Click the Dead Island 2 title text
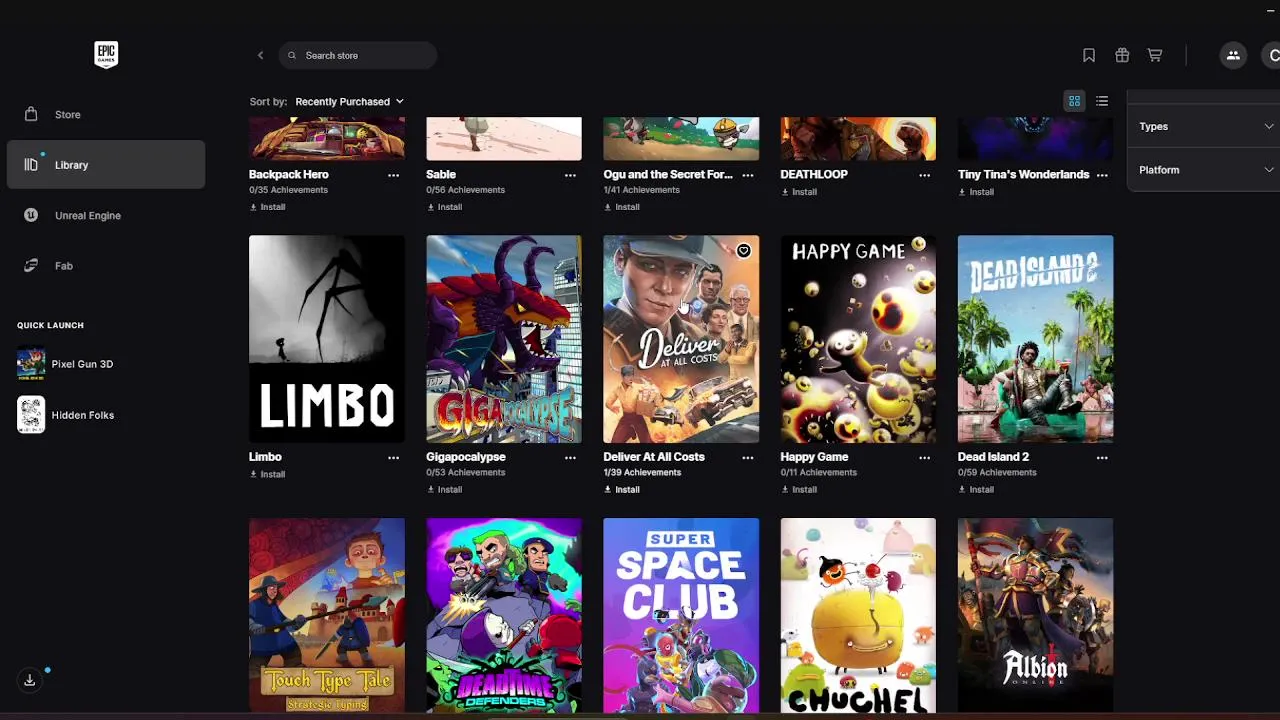Viewport: 1280px width, 720px height. [x=993, y=457]
